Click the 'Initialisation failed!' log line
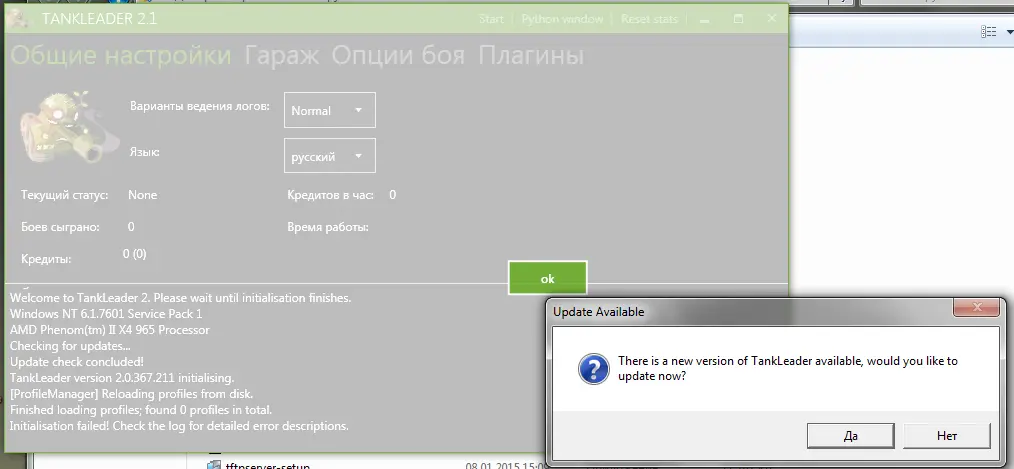Viewport: 1014px width, 469px height. (x=179, y=426)
